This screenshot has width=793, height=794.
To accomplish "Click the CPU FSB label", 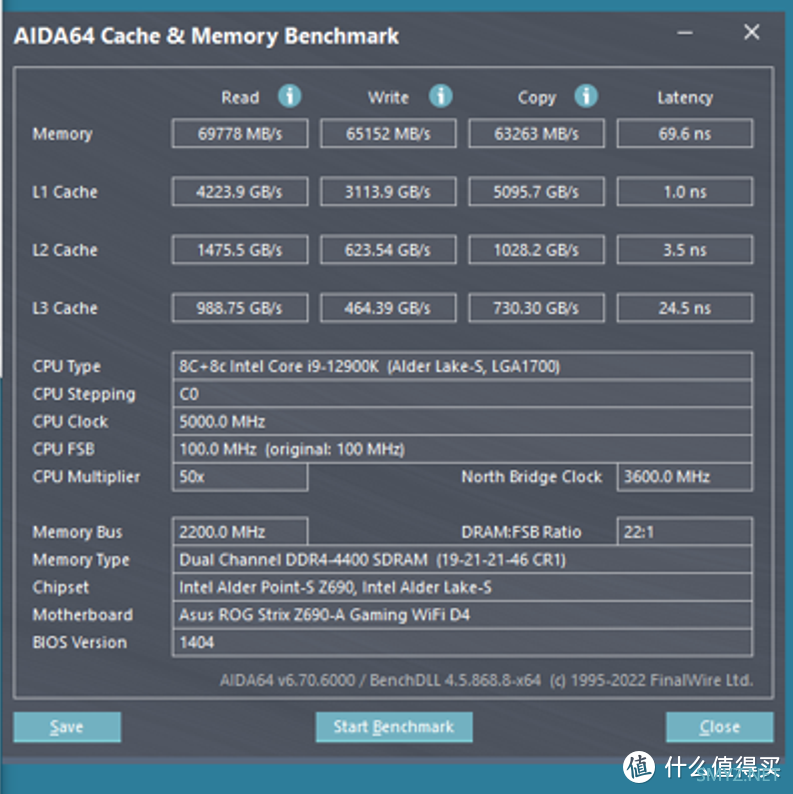I will click(x=64, y=449).
